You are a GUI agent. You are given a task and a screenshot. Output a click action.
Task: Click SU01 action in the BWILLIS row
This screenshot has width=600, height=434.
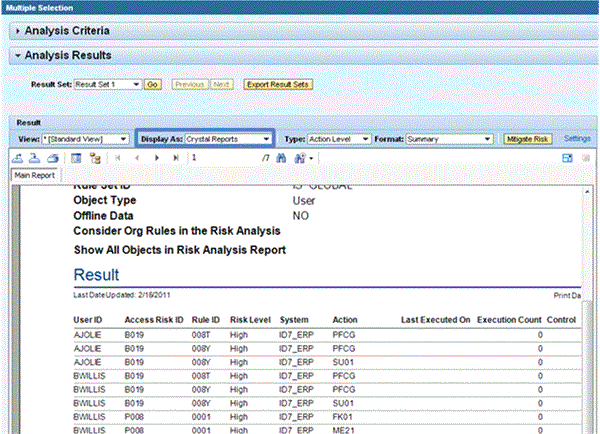point(343,403)
